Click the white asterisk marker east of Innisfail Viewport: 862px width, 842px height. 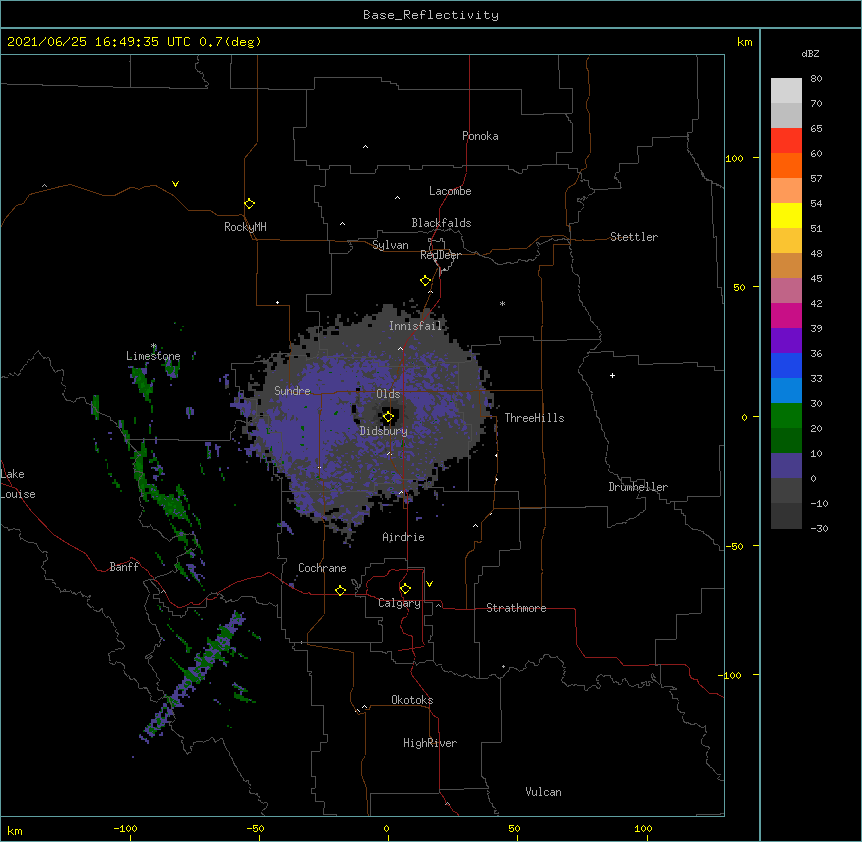point(502,303)
